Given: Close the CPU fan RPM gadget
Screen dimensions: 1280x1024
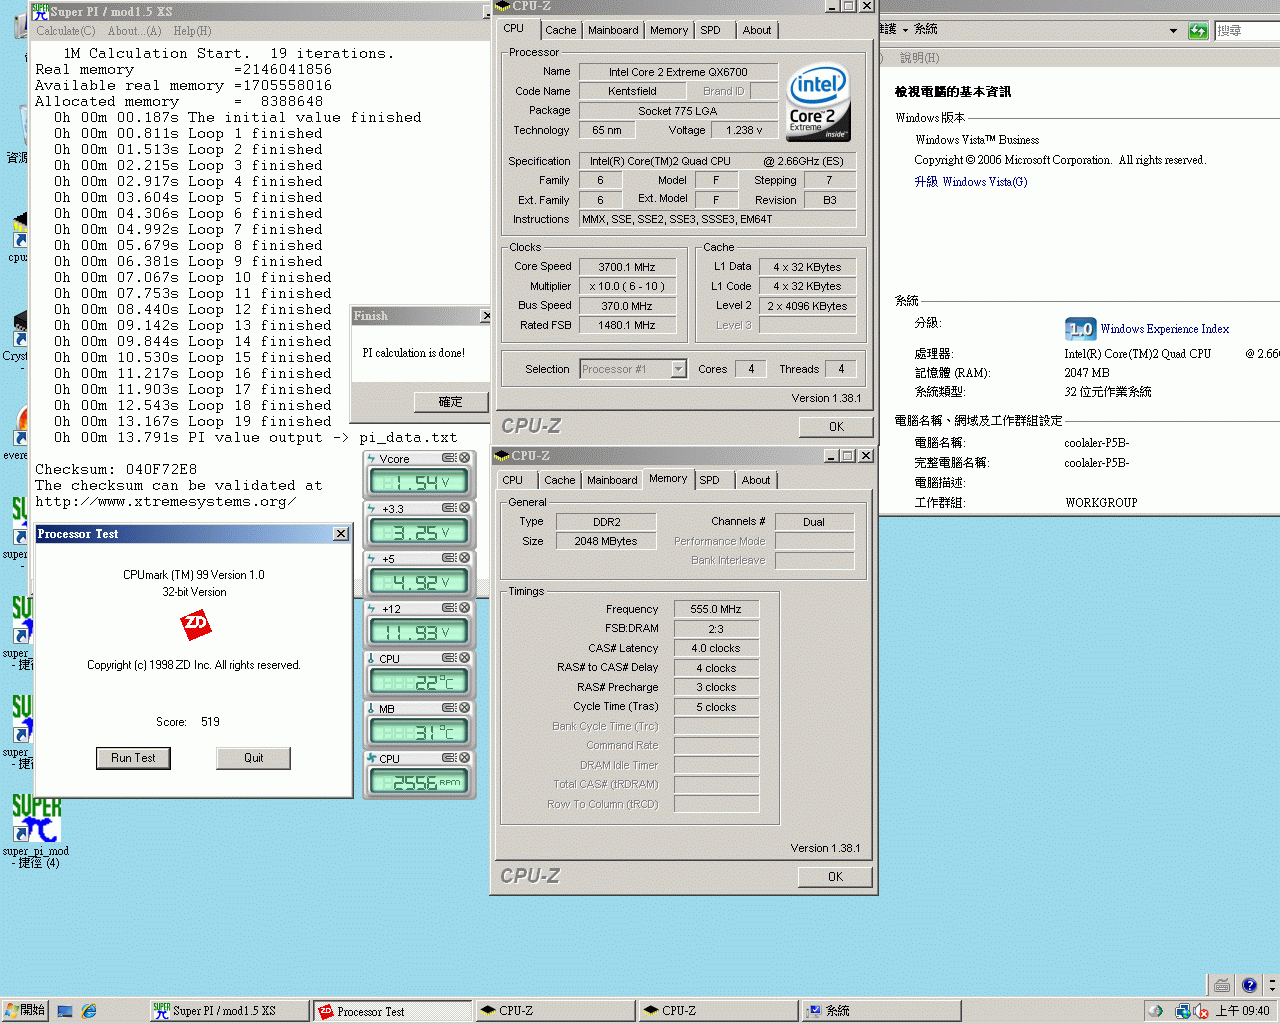Looking at the screenshot, I should click(465, 758).
